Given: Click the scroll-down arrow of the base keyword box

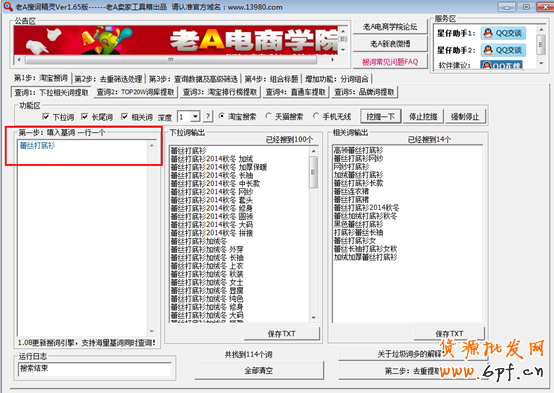Looking at the screenshot, I should [x=152, y=331].
